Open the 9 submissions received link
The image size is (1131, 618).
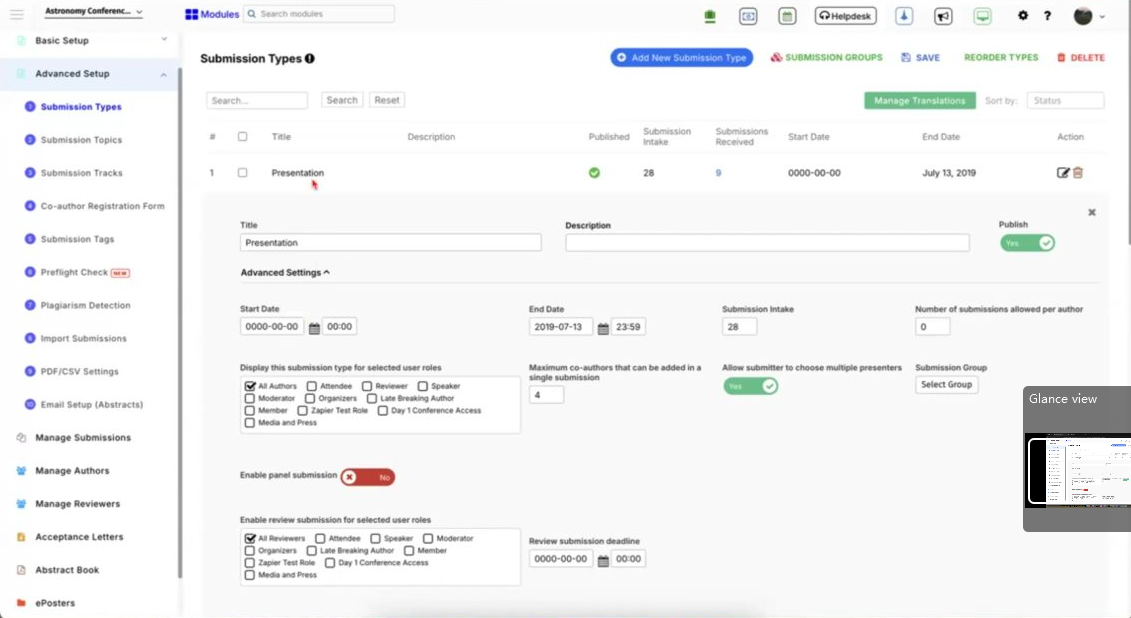point(718,173)
